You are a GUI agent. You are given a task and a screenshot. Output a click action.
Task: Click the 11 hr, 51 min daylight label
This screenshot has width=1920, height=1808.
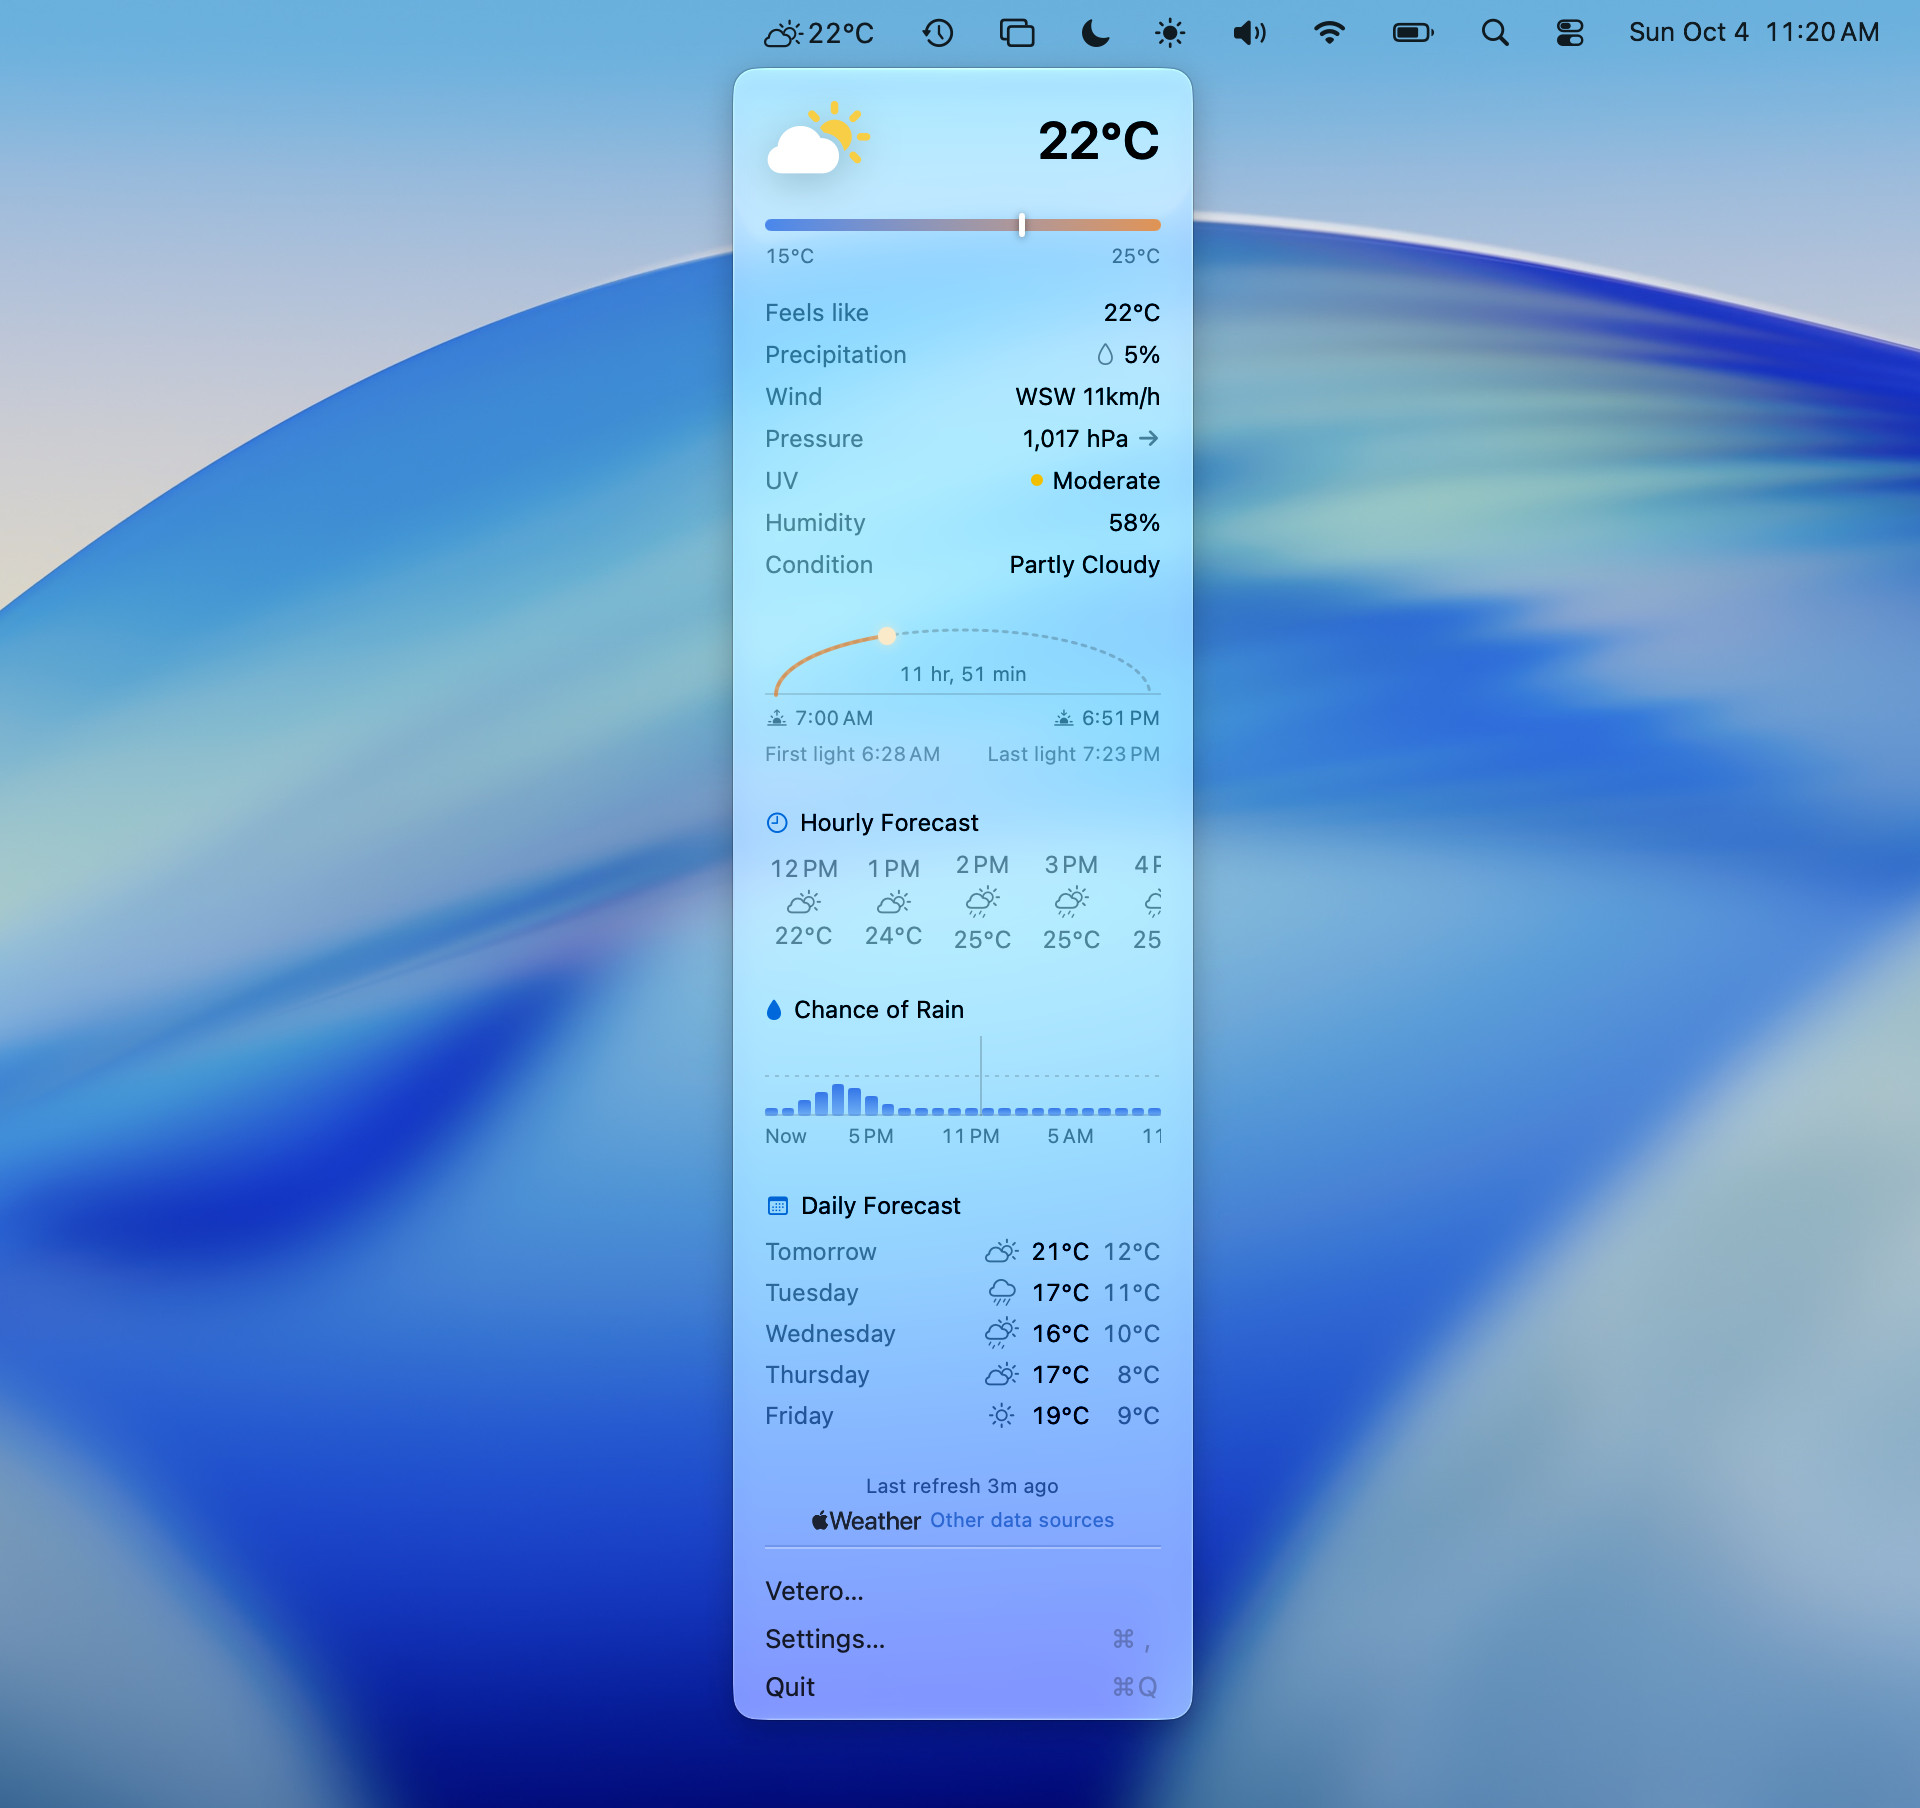tap(963, 674)
